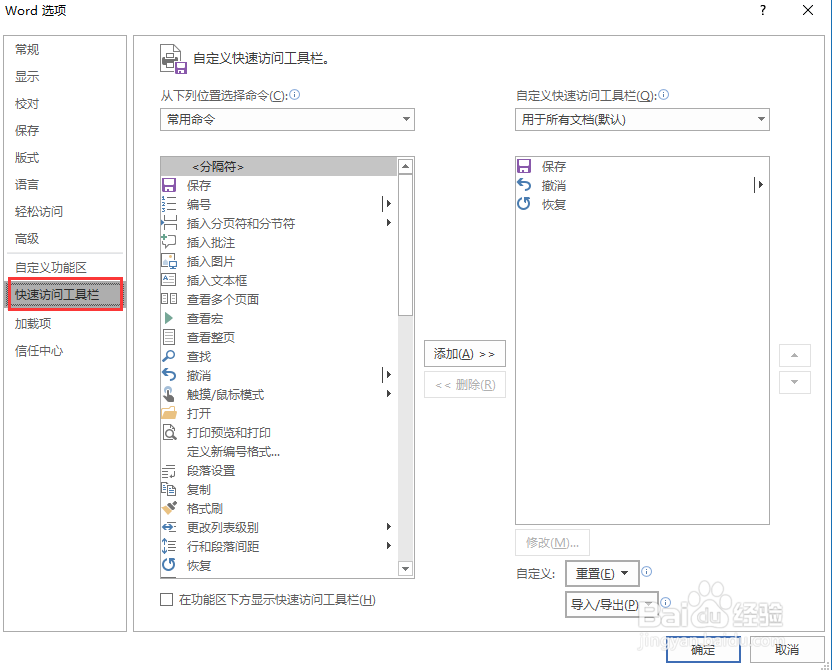Select the 插入文本框 text box icon
Image resolution: width=832 pixels, height=670 pixels.
pos(169,280)
